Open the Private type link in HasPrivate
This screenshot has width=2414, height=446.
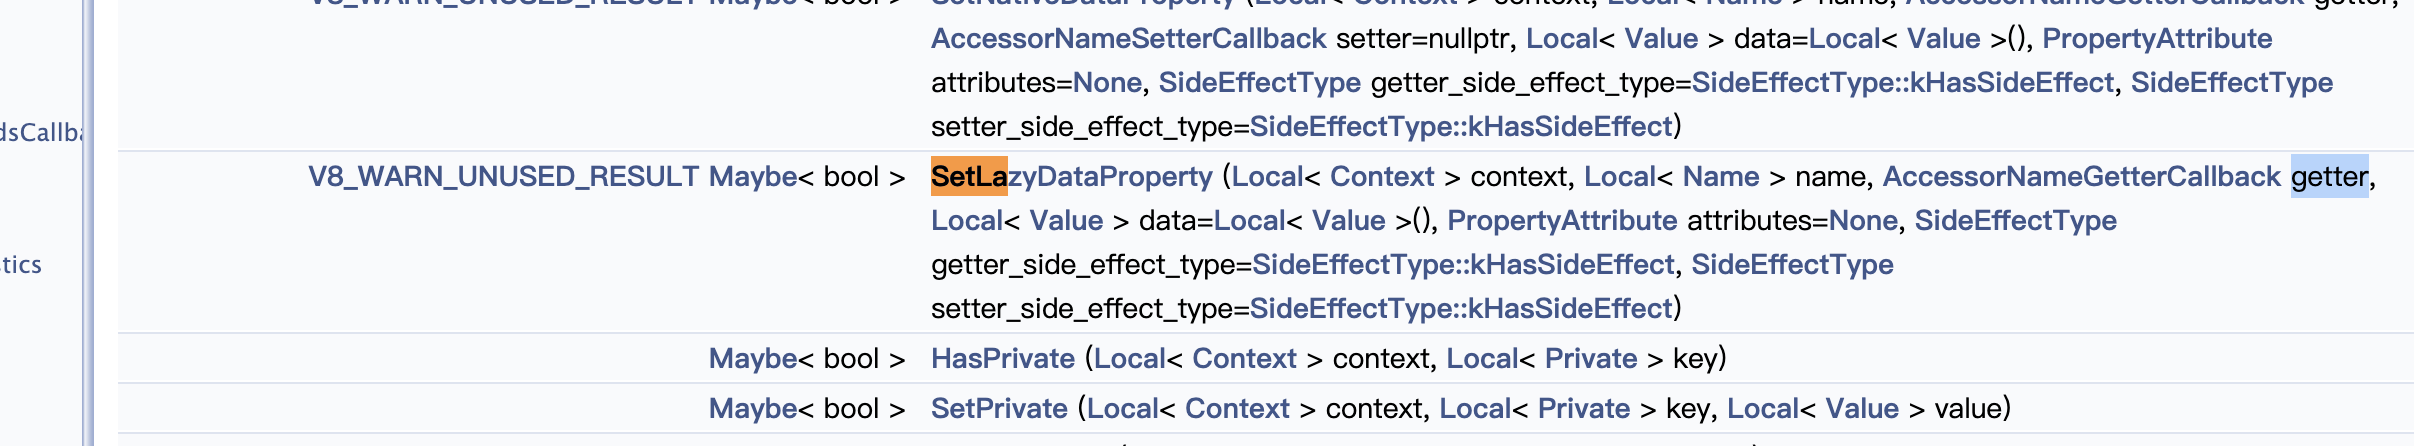pyautogui.click(x=1590, y=359)
